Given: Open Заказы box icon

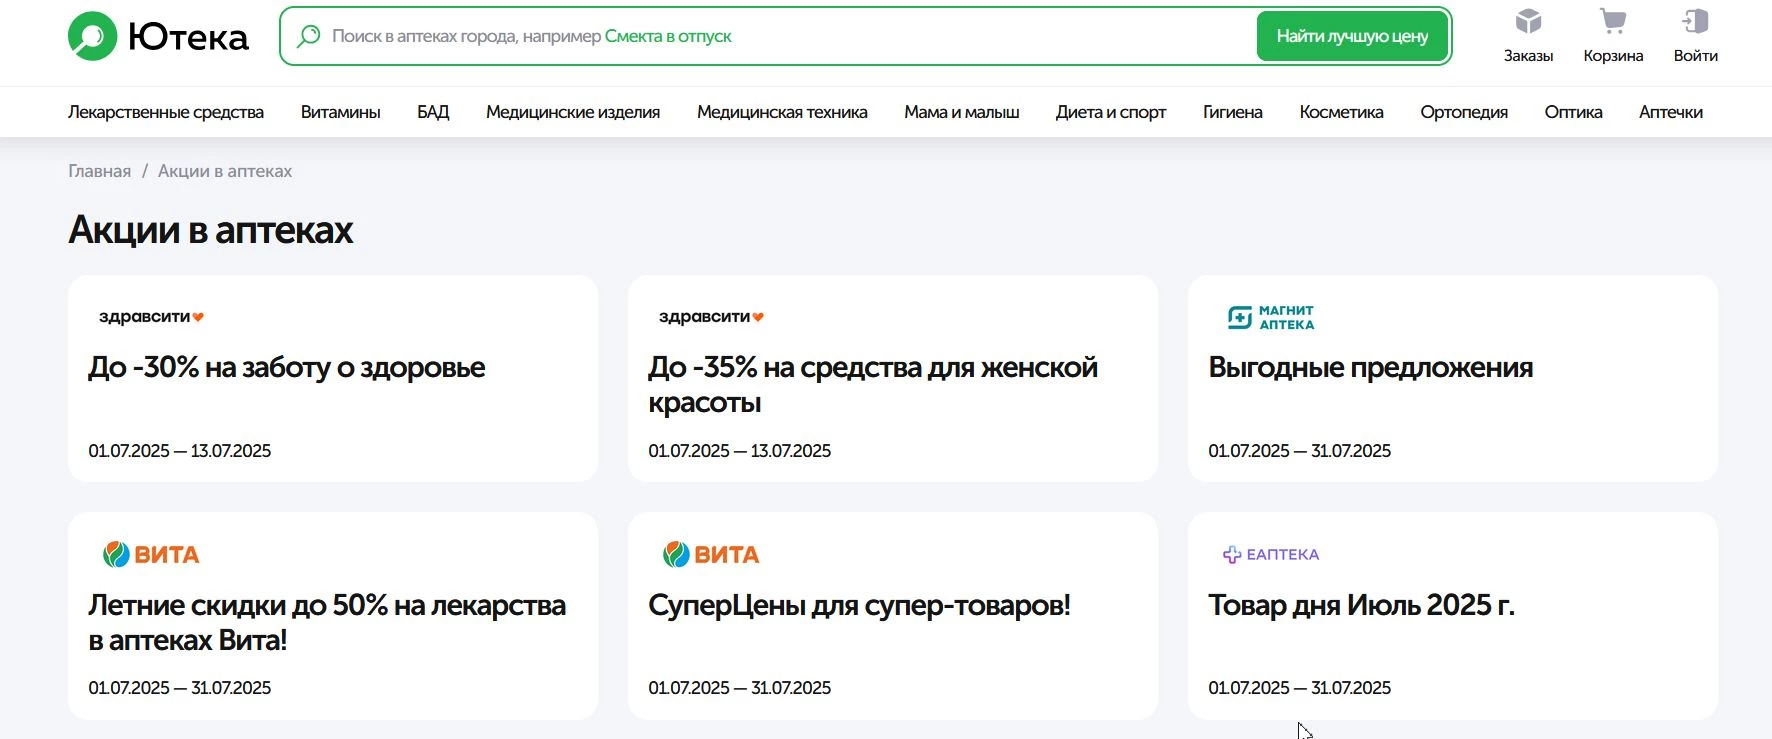Looking at the screenshot, I should (x=1528, y=21).
